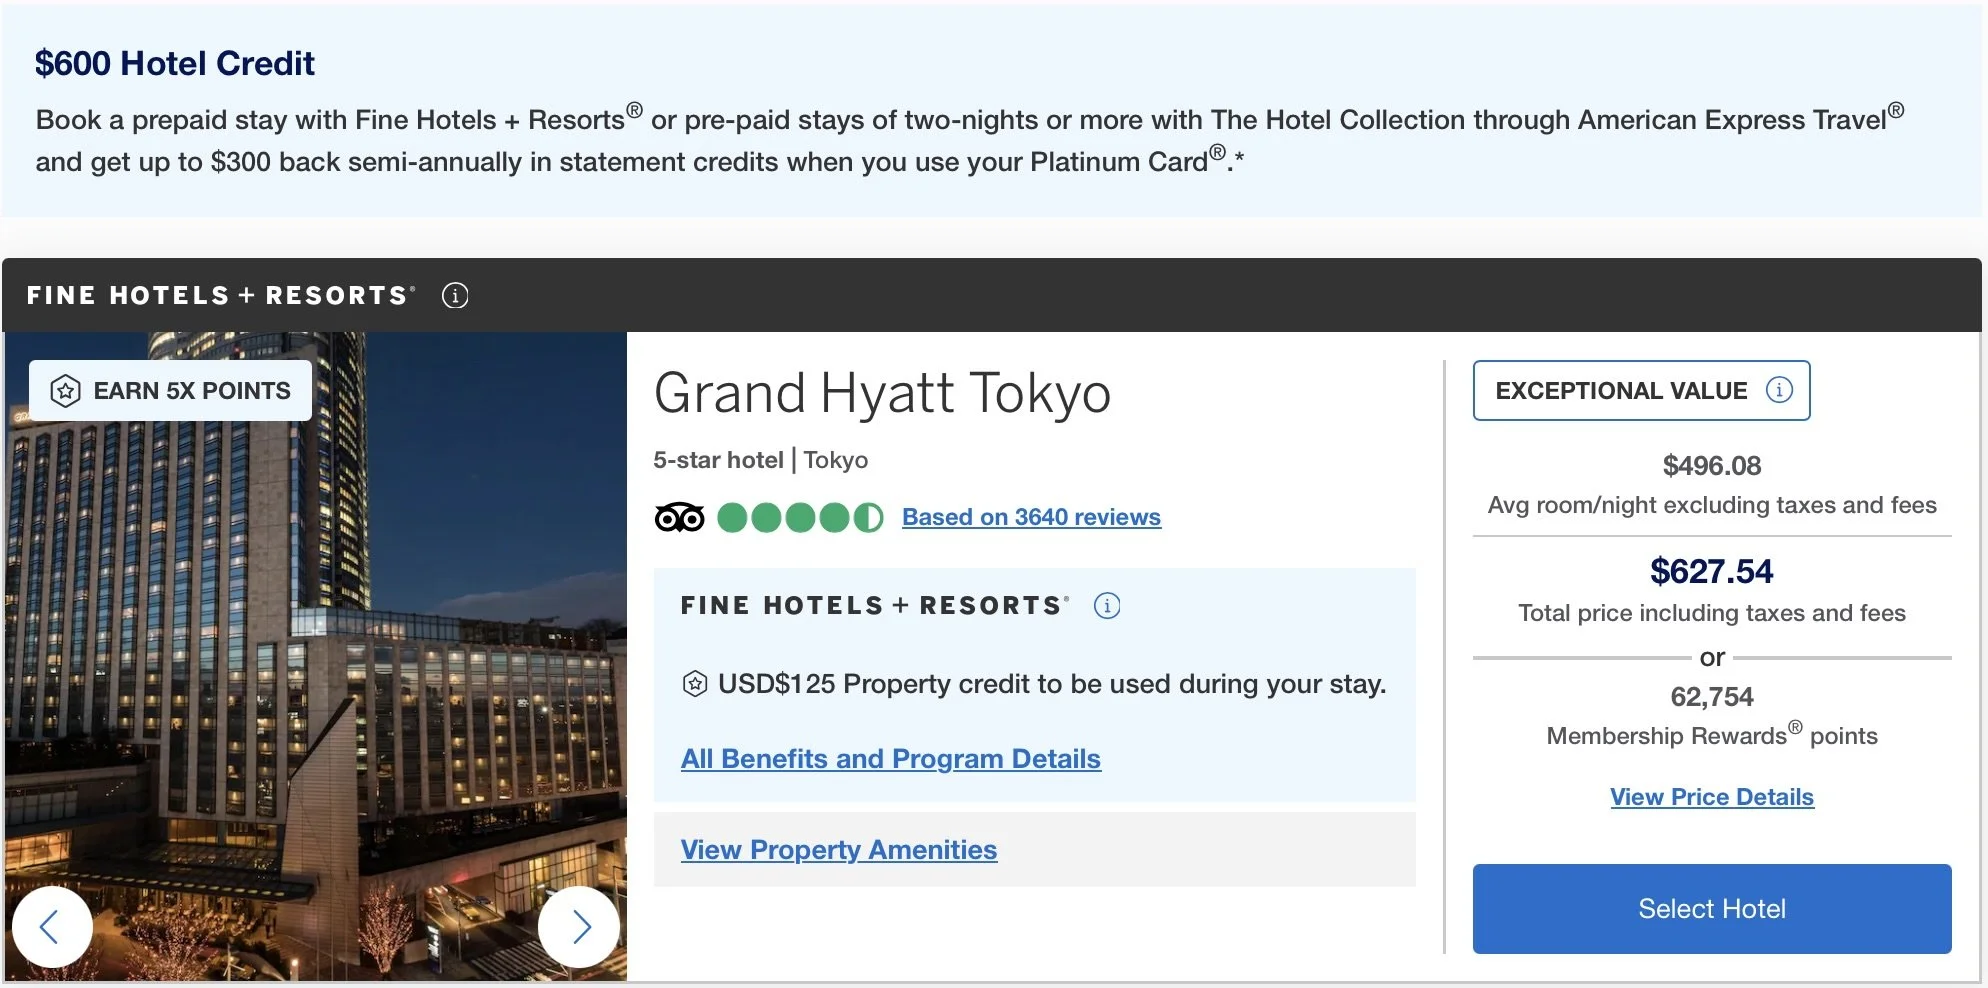This screenshot has width=1988, height=988.
Task: View Property Amenities link
Action: (839, 850)
